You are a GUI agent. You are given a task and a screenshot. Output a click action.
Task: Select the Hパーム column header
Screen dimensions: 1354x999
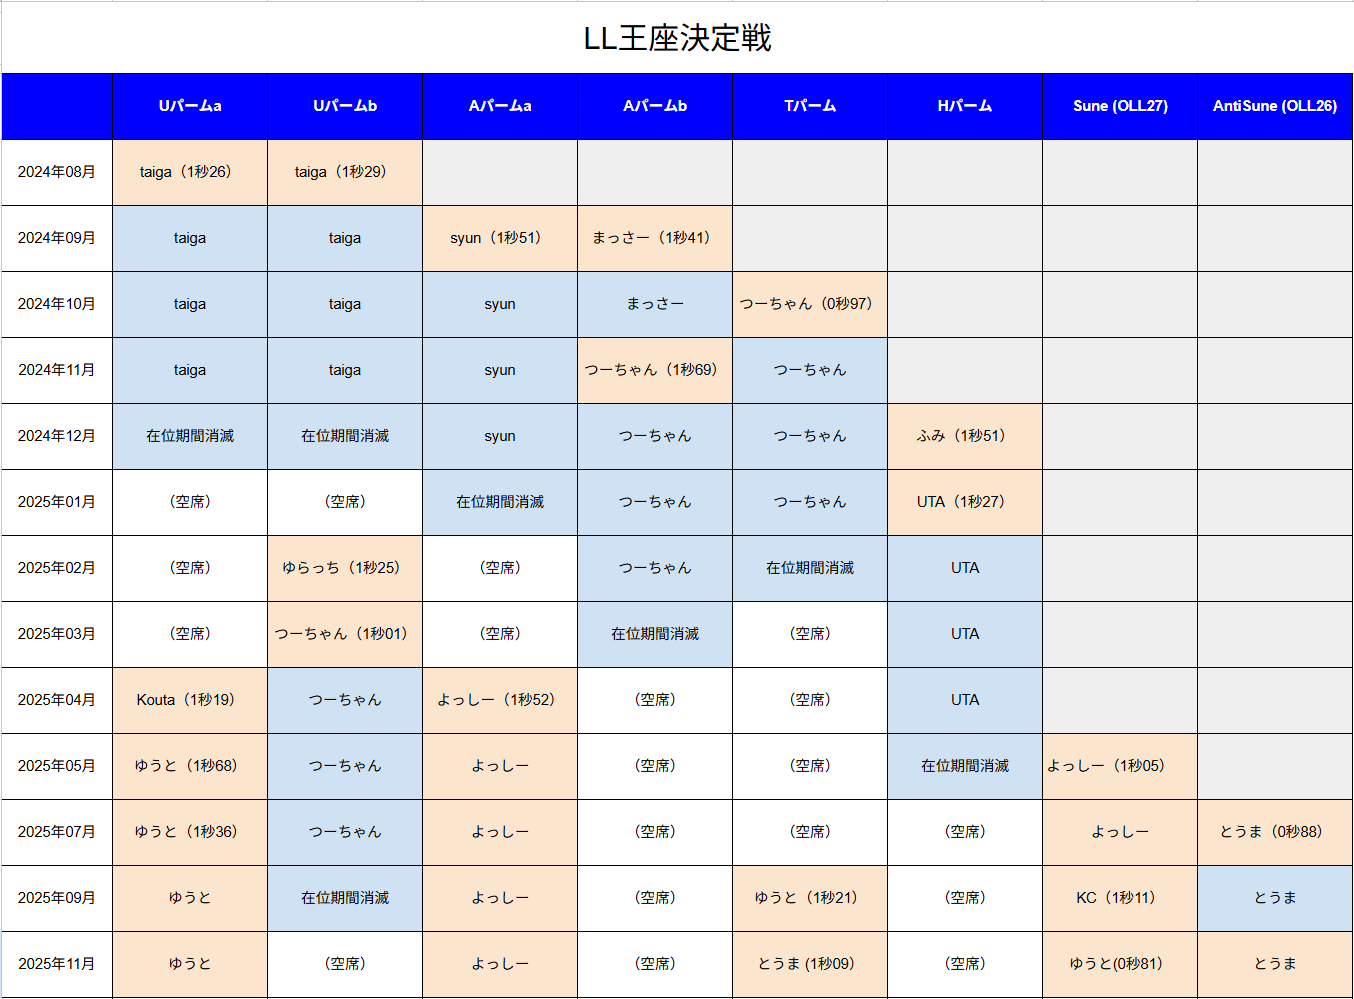pyautogui.click(x=965, y=106)
